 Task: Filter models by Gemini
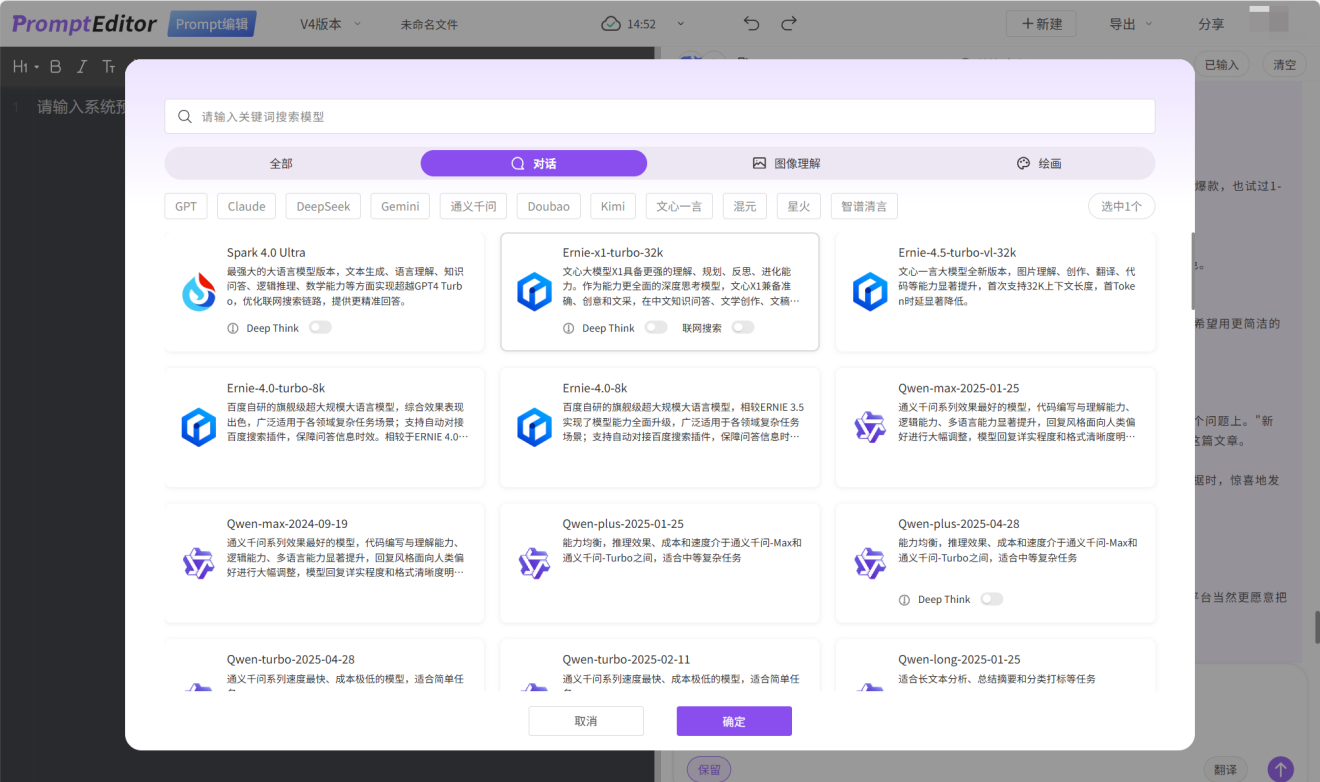401,206
